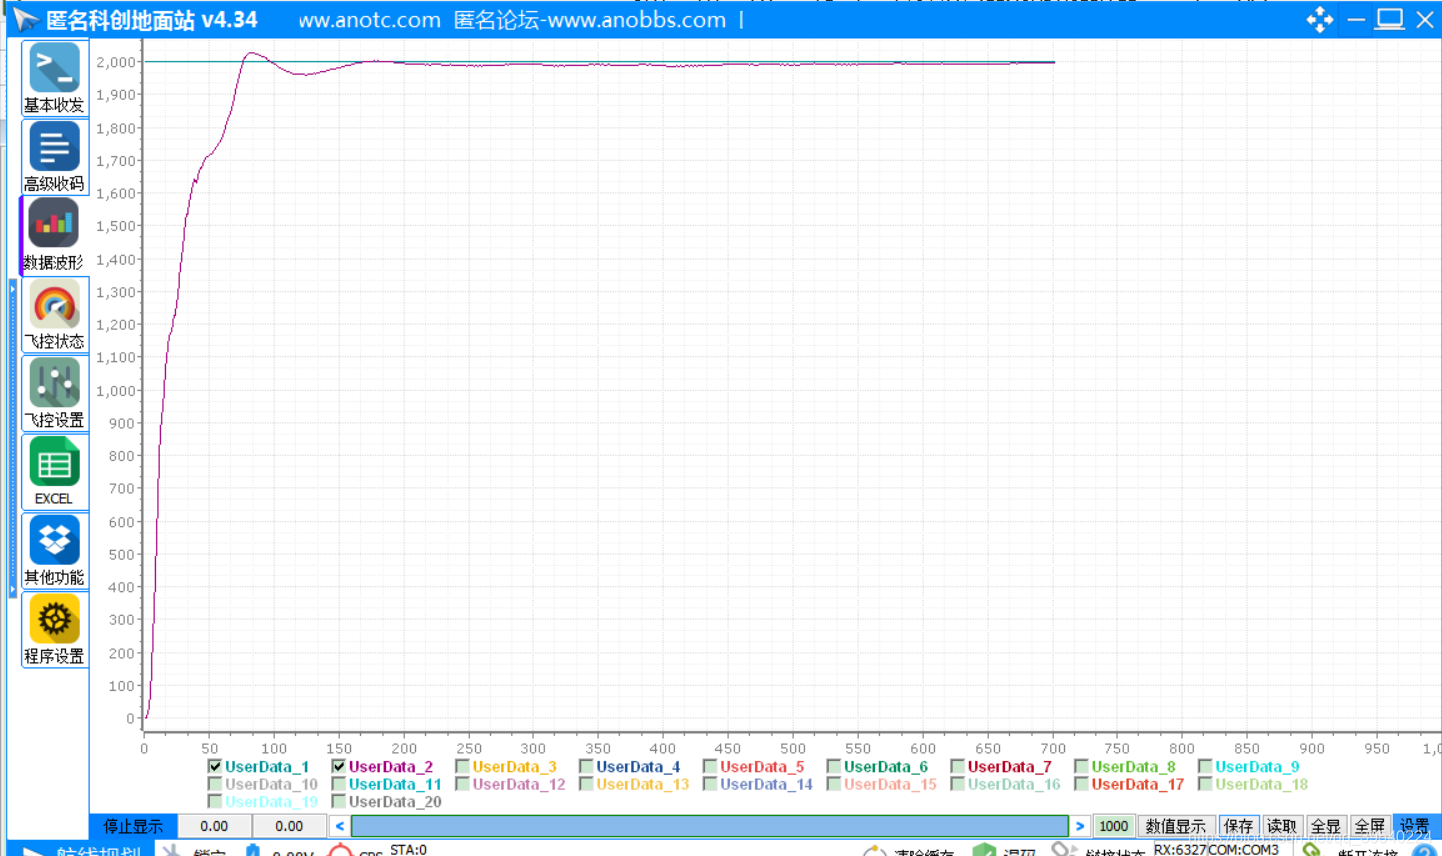Tick the UserData_10 checkbox
The width and height of the screenshot is (1442, 856).
click(215, 785)
